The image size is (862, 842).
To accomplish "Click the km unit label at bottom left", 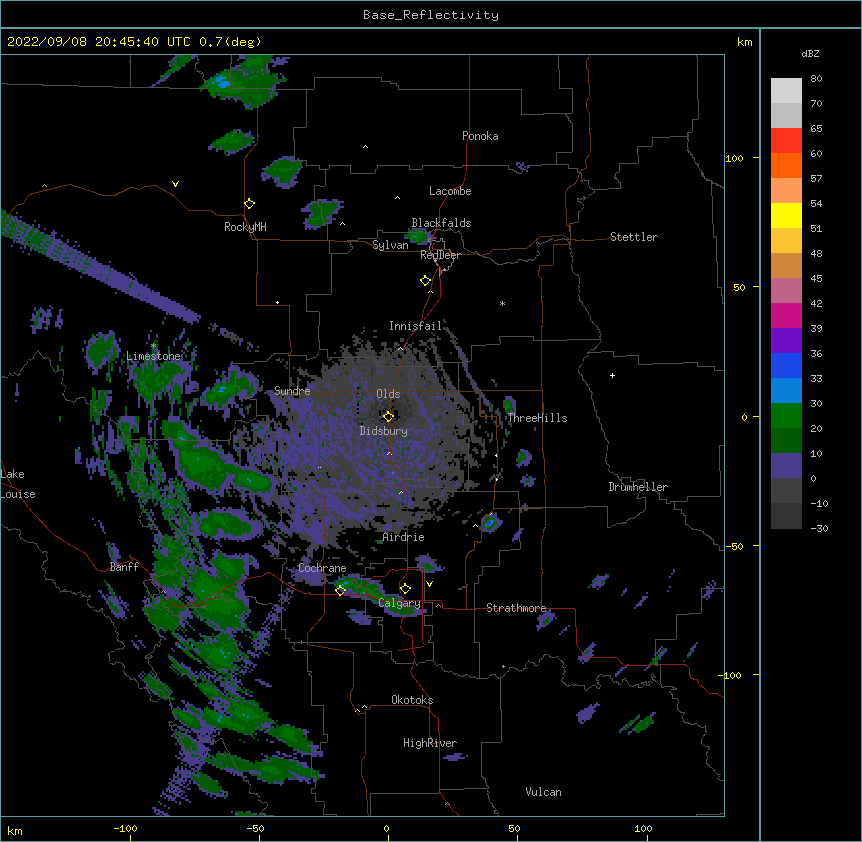I will [x=15, y=830].
